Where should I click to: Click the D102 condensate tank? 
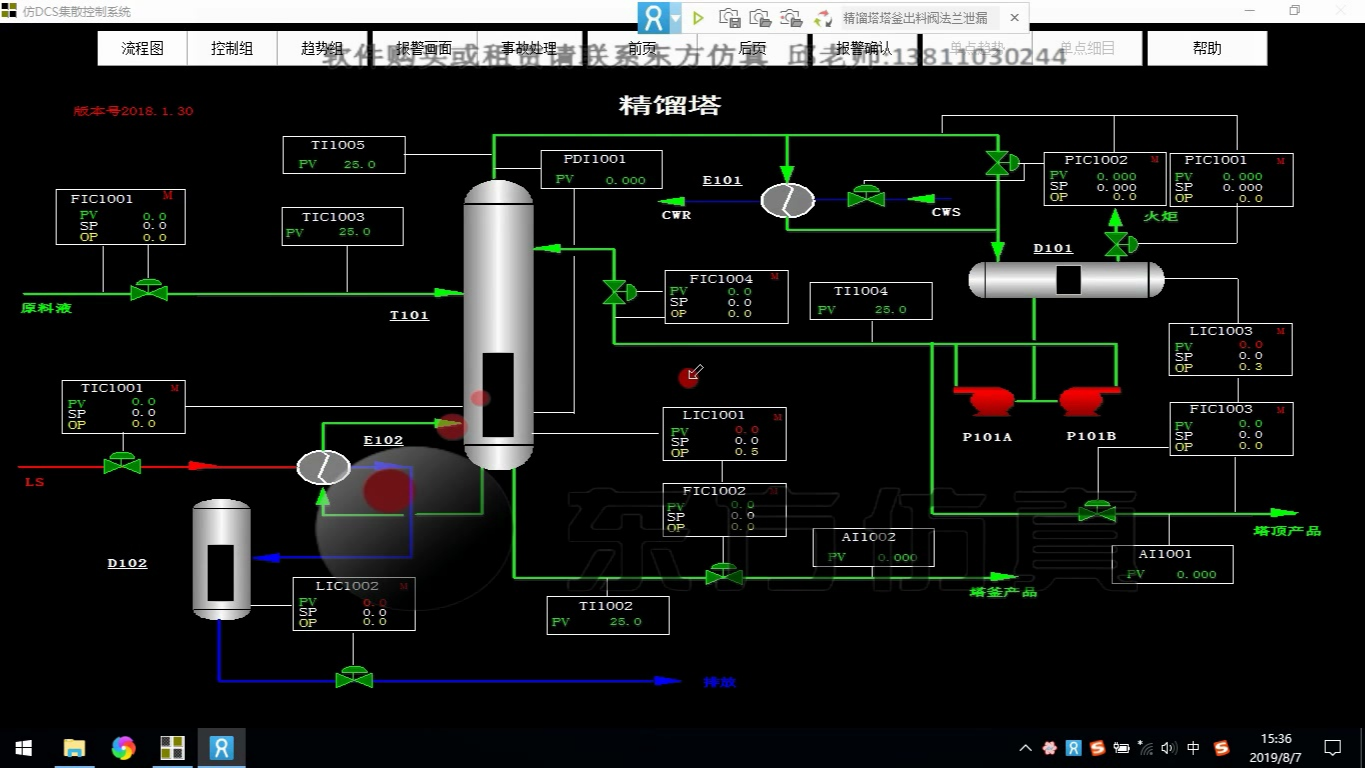tap(221, 559)
